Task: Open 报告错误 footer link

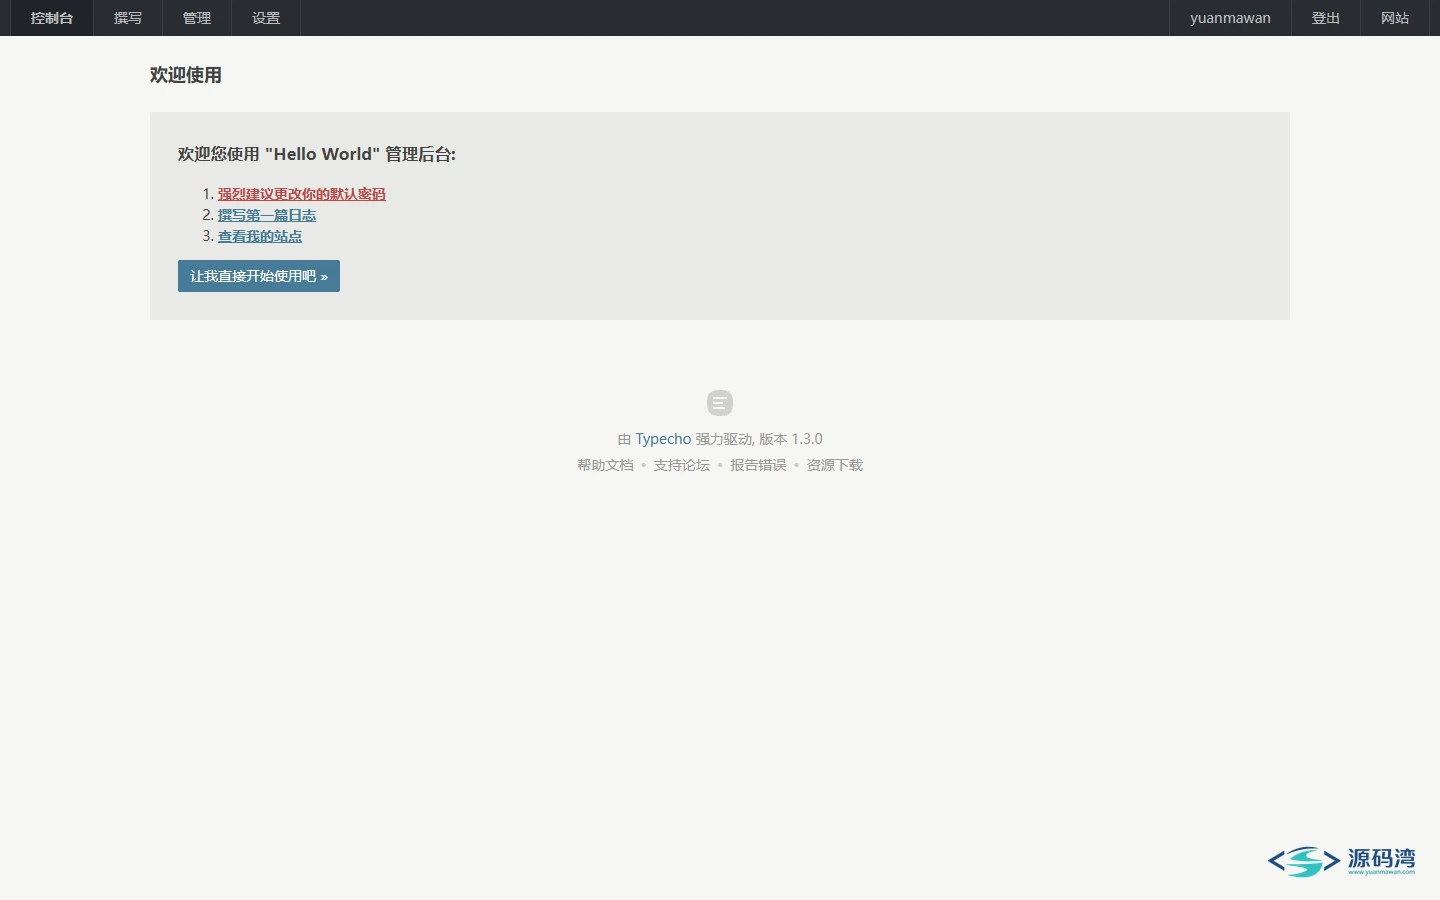Action: (x=758, y=465)
